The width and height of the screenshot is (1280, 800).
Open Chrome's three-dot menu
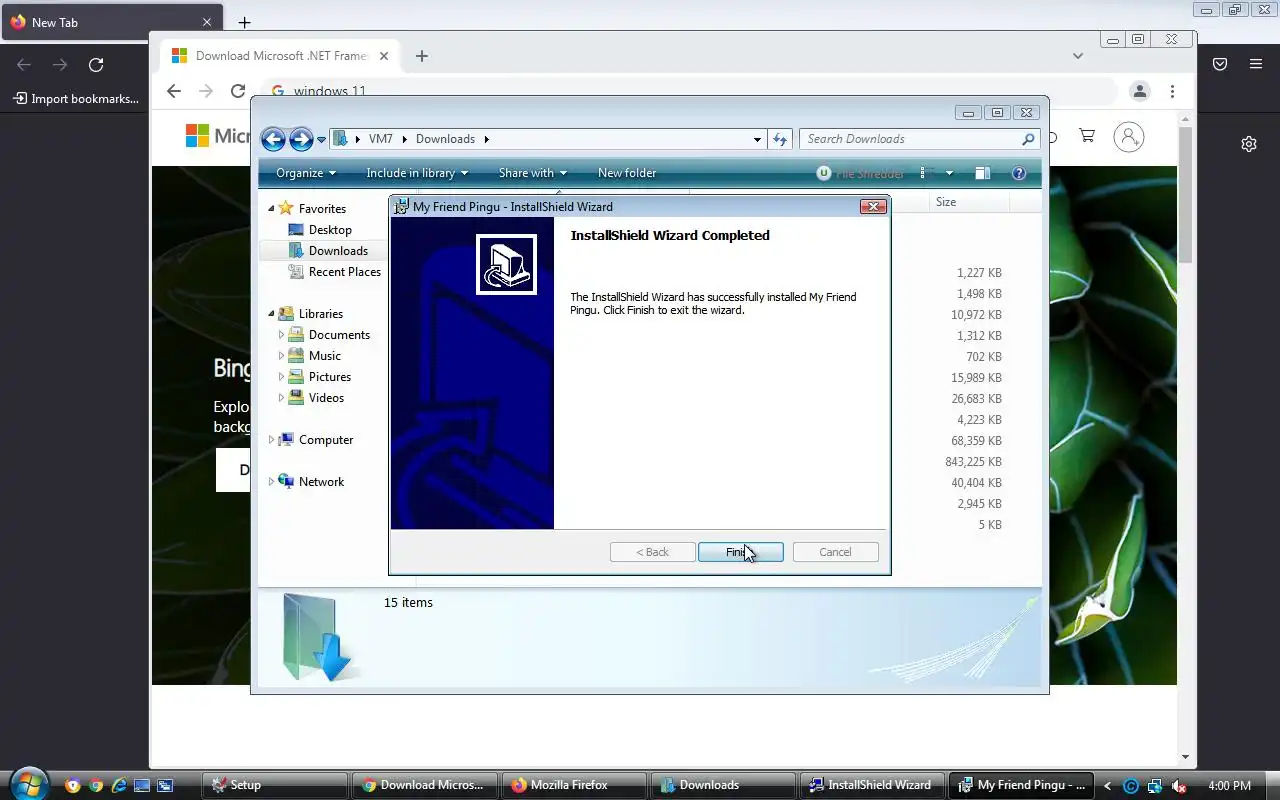(1172, 91)
